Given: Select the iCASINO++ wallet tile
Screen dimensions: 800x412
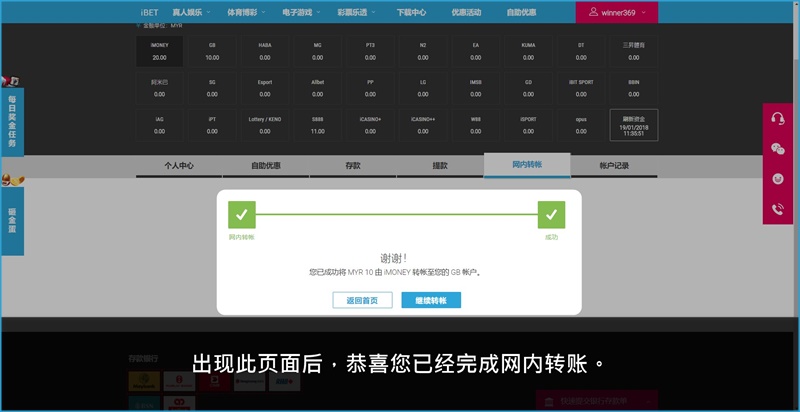Looking at the screenshot, I should pyautogui.click(x=423, y=125).
